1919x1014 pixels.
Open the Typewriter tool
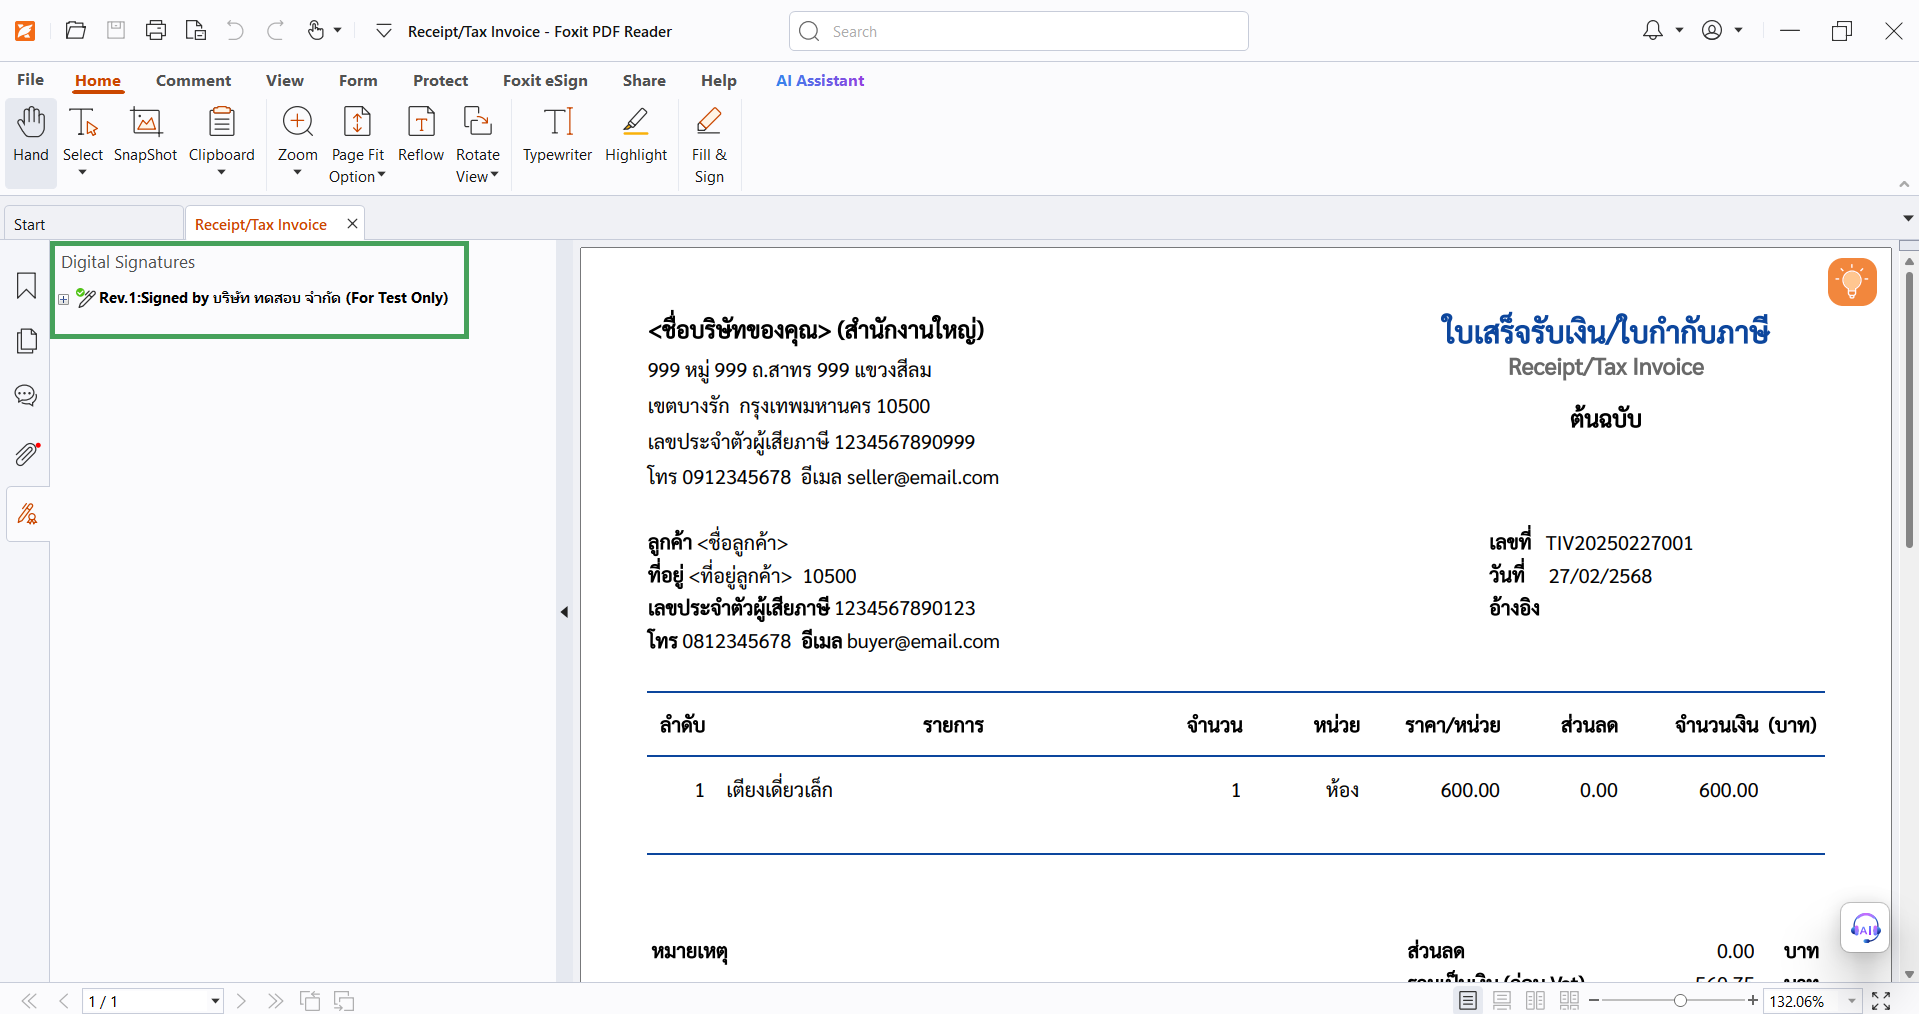(x=557, y=137)
